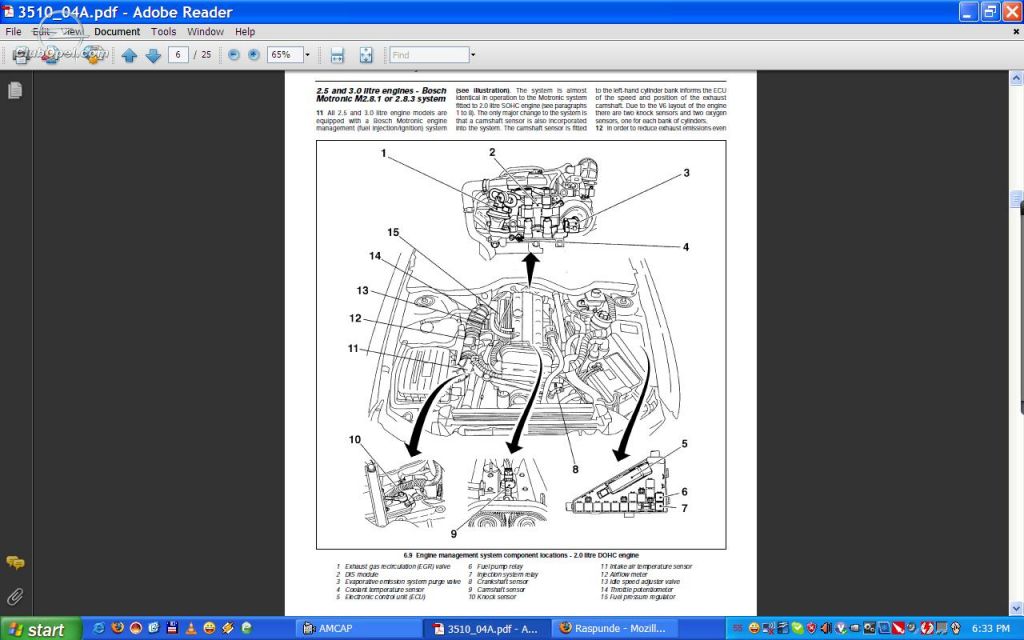Click the Find text box
The height and width of the screenshot is (640, 1024).
pos(429,55)
